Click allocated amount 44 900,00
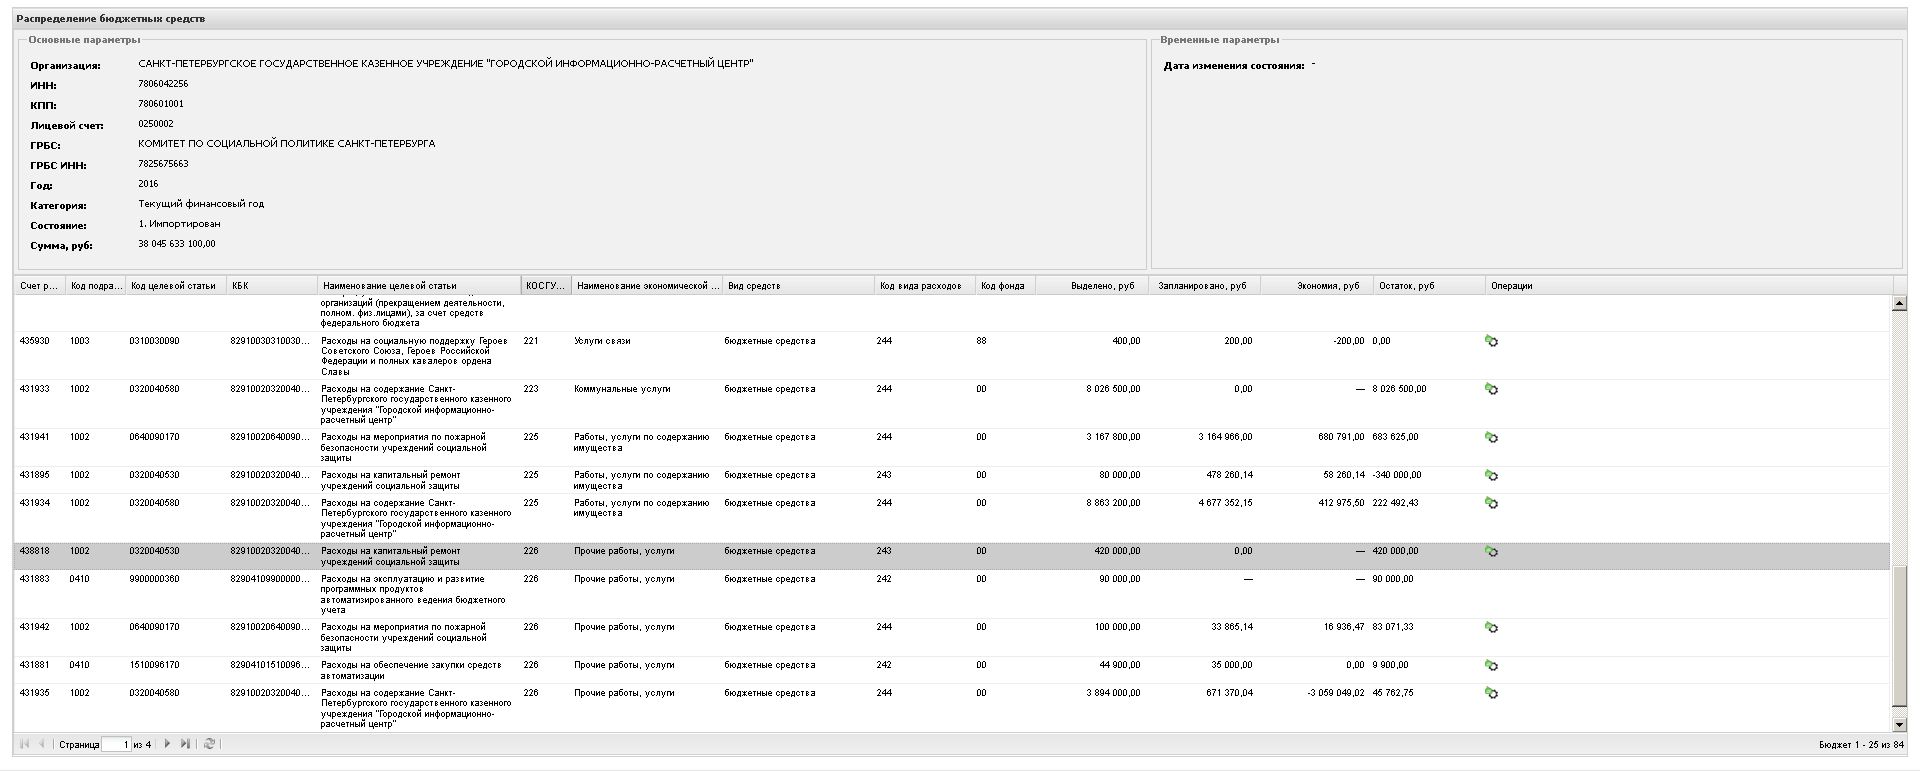1920x771 pixels. [1119, 665]
